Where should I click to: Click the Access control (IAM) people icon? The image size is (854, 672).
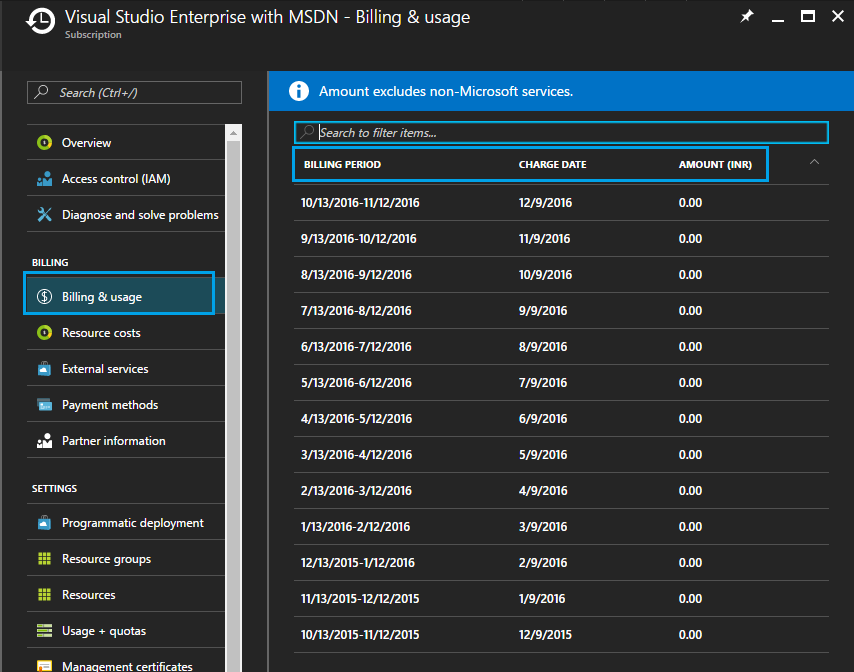44,179
